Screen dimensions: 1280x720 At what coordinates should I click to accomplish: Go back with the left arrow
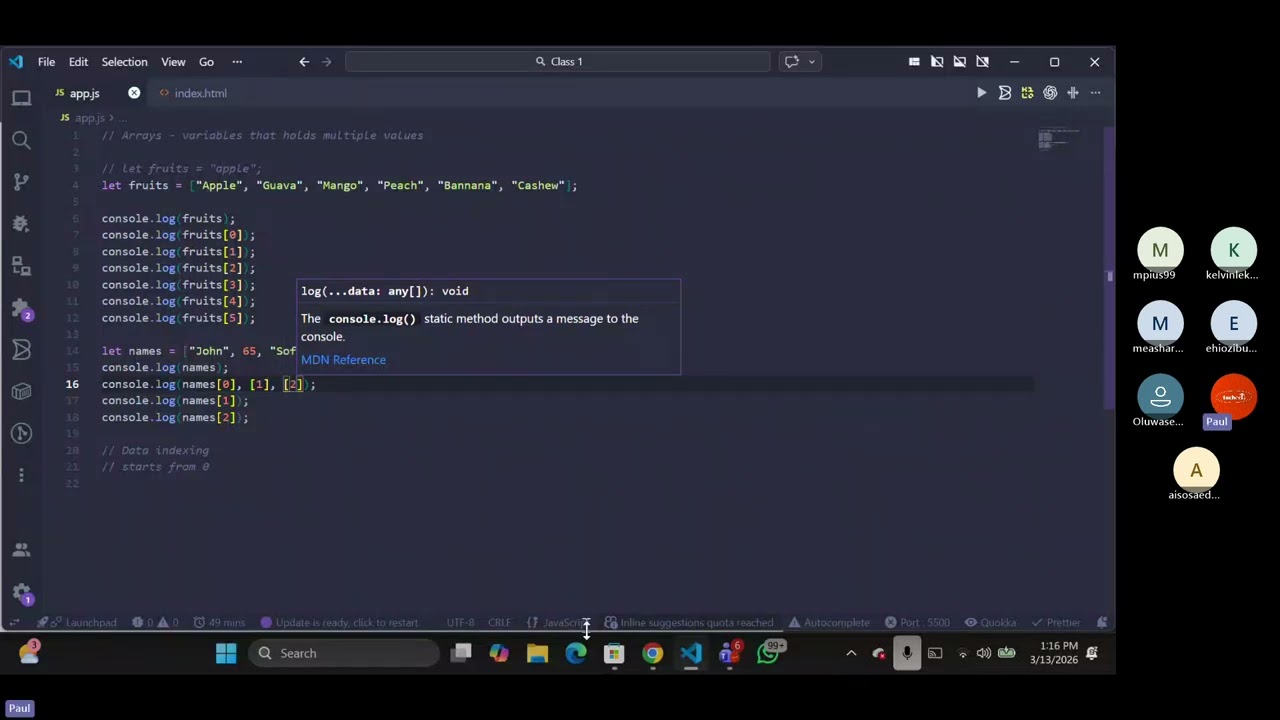pos(304,62)
